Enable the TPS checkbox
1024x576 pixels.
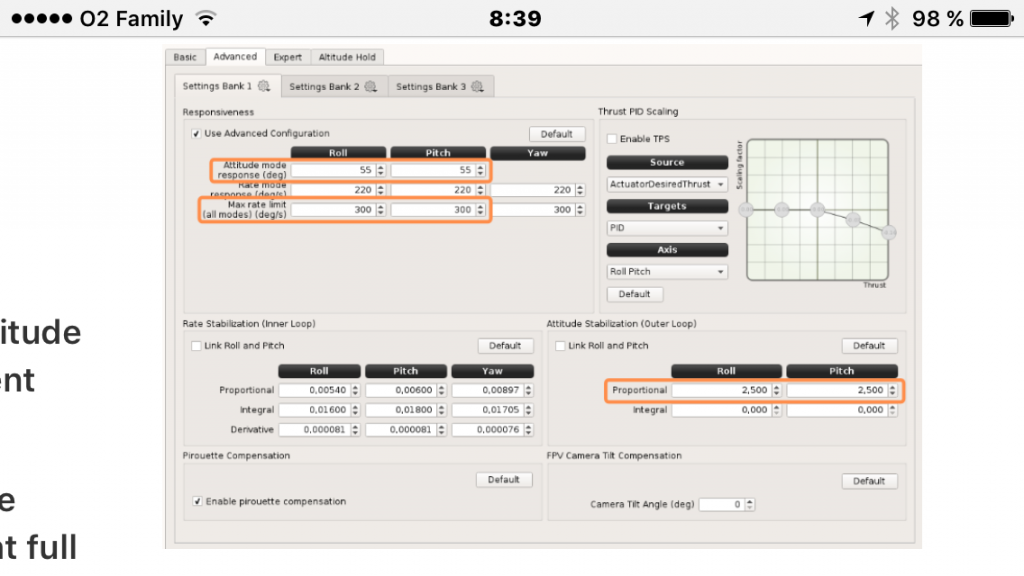pos(612,139)
